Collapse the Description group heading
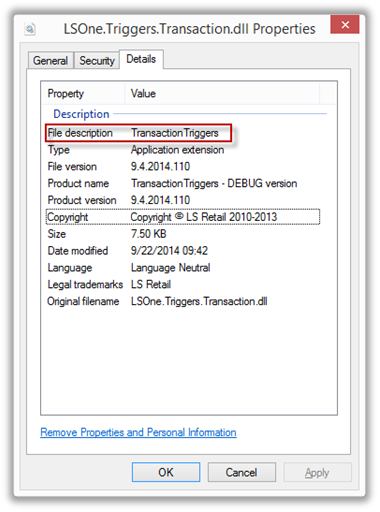This screenshot has width=380, height=512. point(81,114)
